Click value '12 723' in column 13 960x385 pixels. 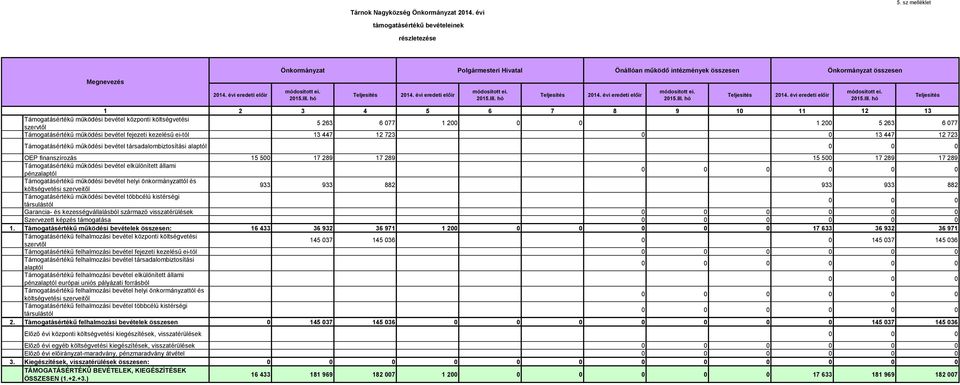(x=947, y=134)
